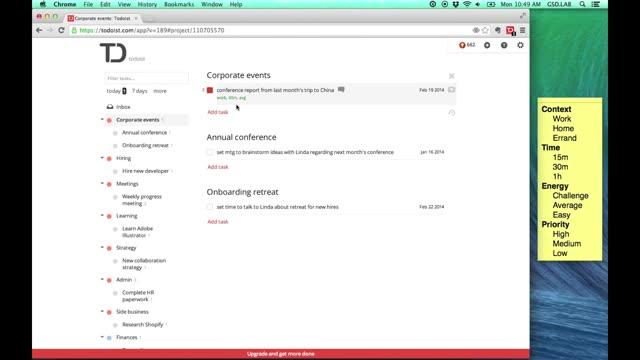Click the Dropbox menu bar icon
The image size is (640, 360).
[x=456, y=4]
